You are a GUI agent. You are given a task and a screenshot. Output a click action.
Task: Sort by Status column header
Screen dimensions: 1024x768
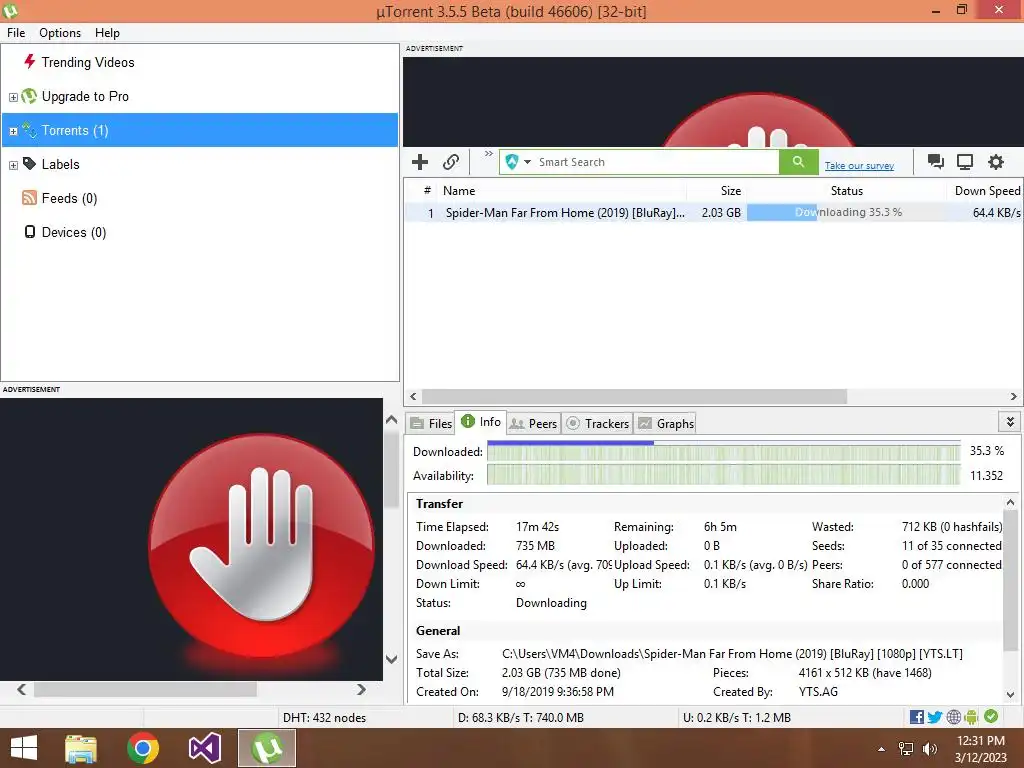click(x=846, y=191)
